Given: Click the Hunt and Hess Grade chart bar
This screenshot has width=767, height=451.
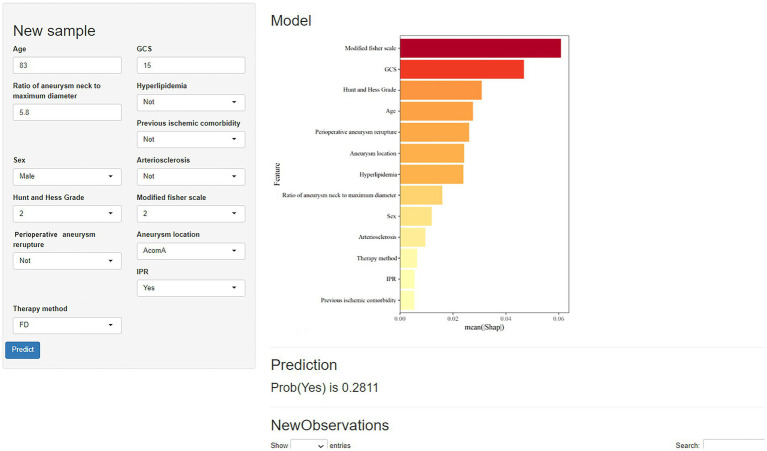Looking at the screenshot, I should pos(441,90).
